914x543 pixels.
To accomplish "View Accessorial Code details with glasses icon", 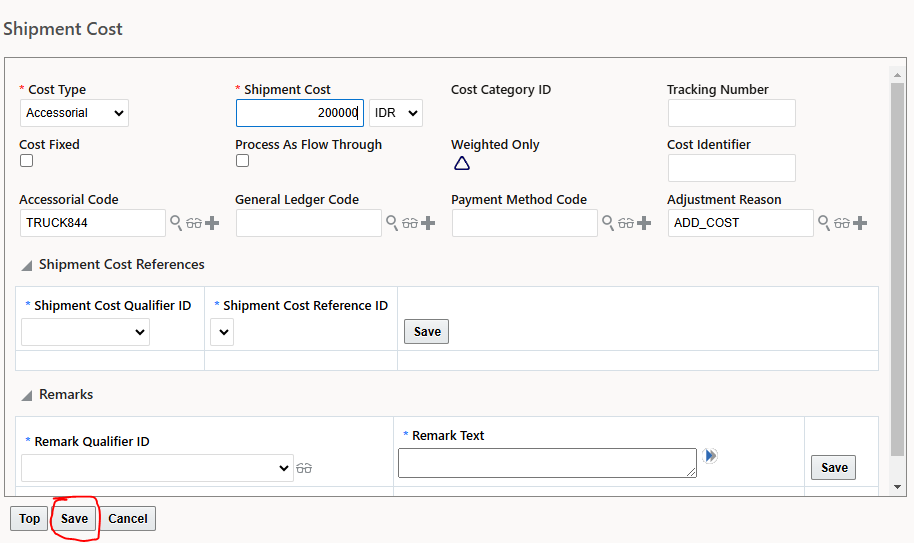I will (194, 223).
